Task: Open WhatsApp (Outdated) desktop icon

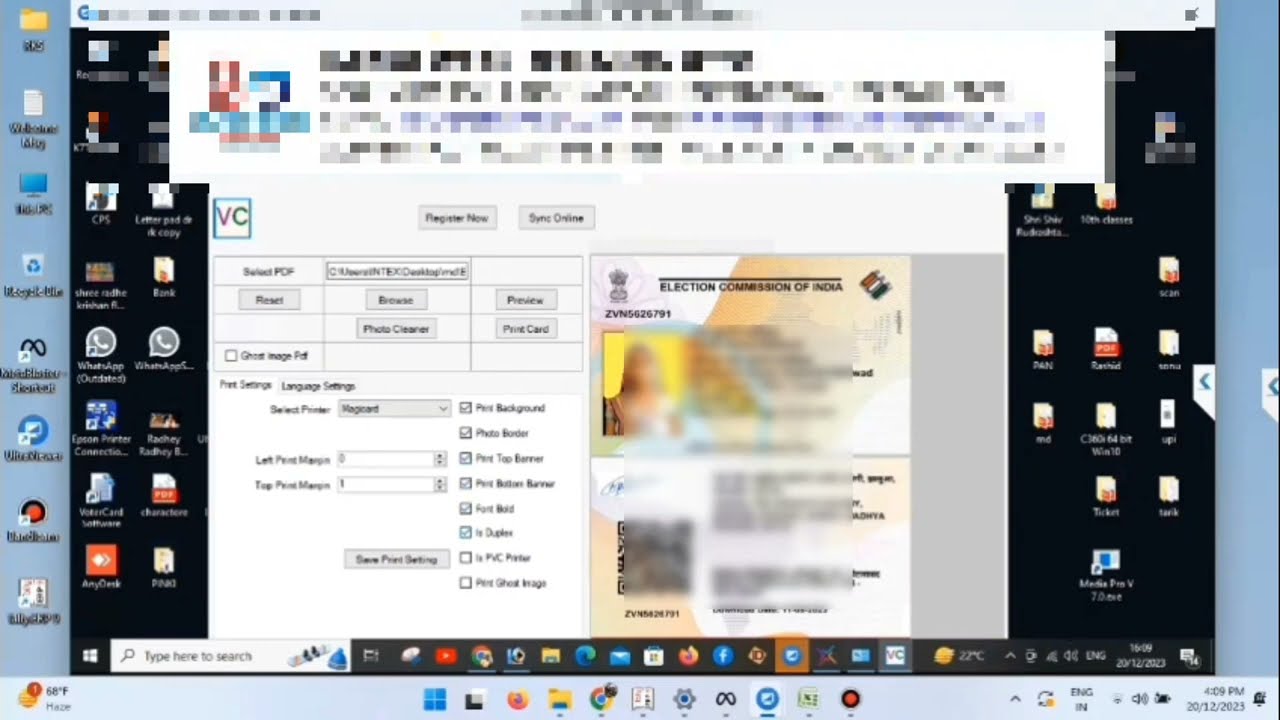Action: 101,356
